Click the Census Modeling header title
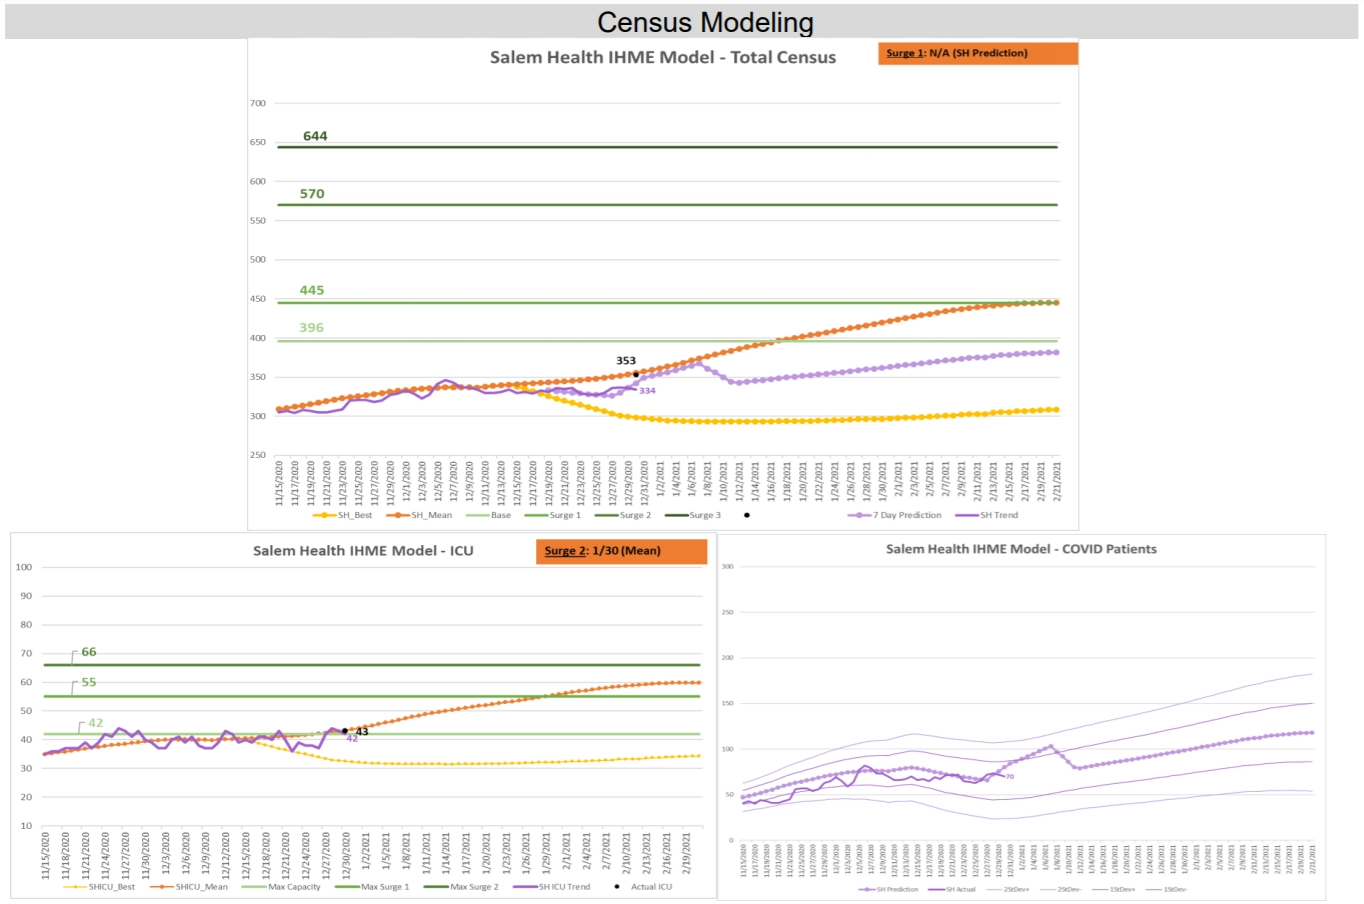Image resolution: width=1364 pixels, height=904 pixels. point(705,22)
